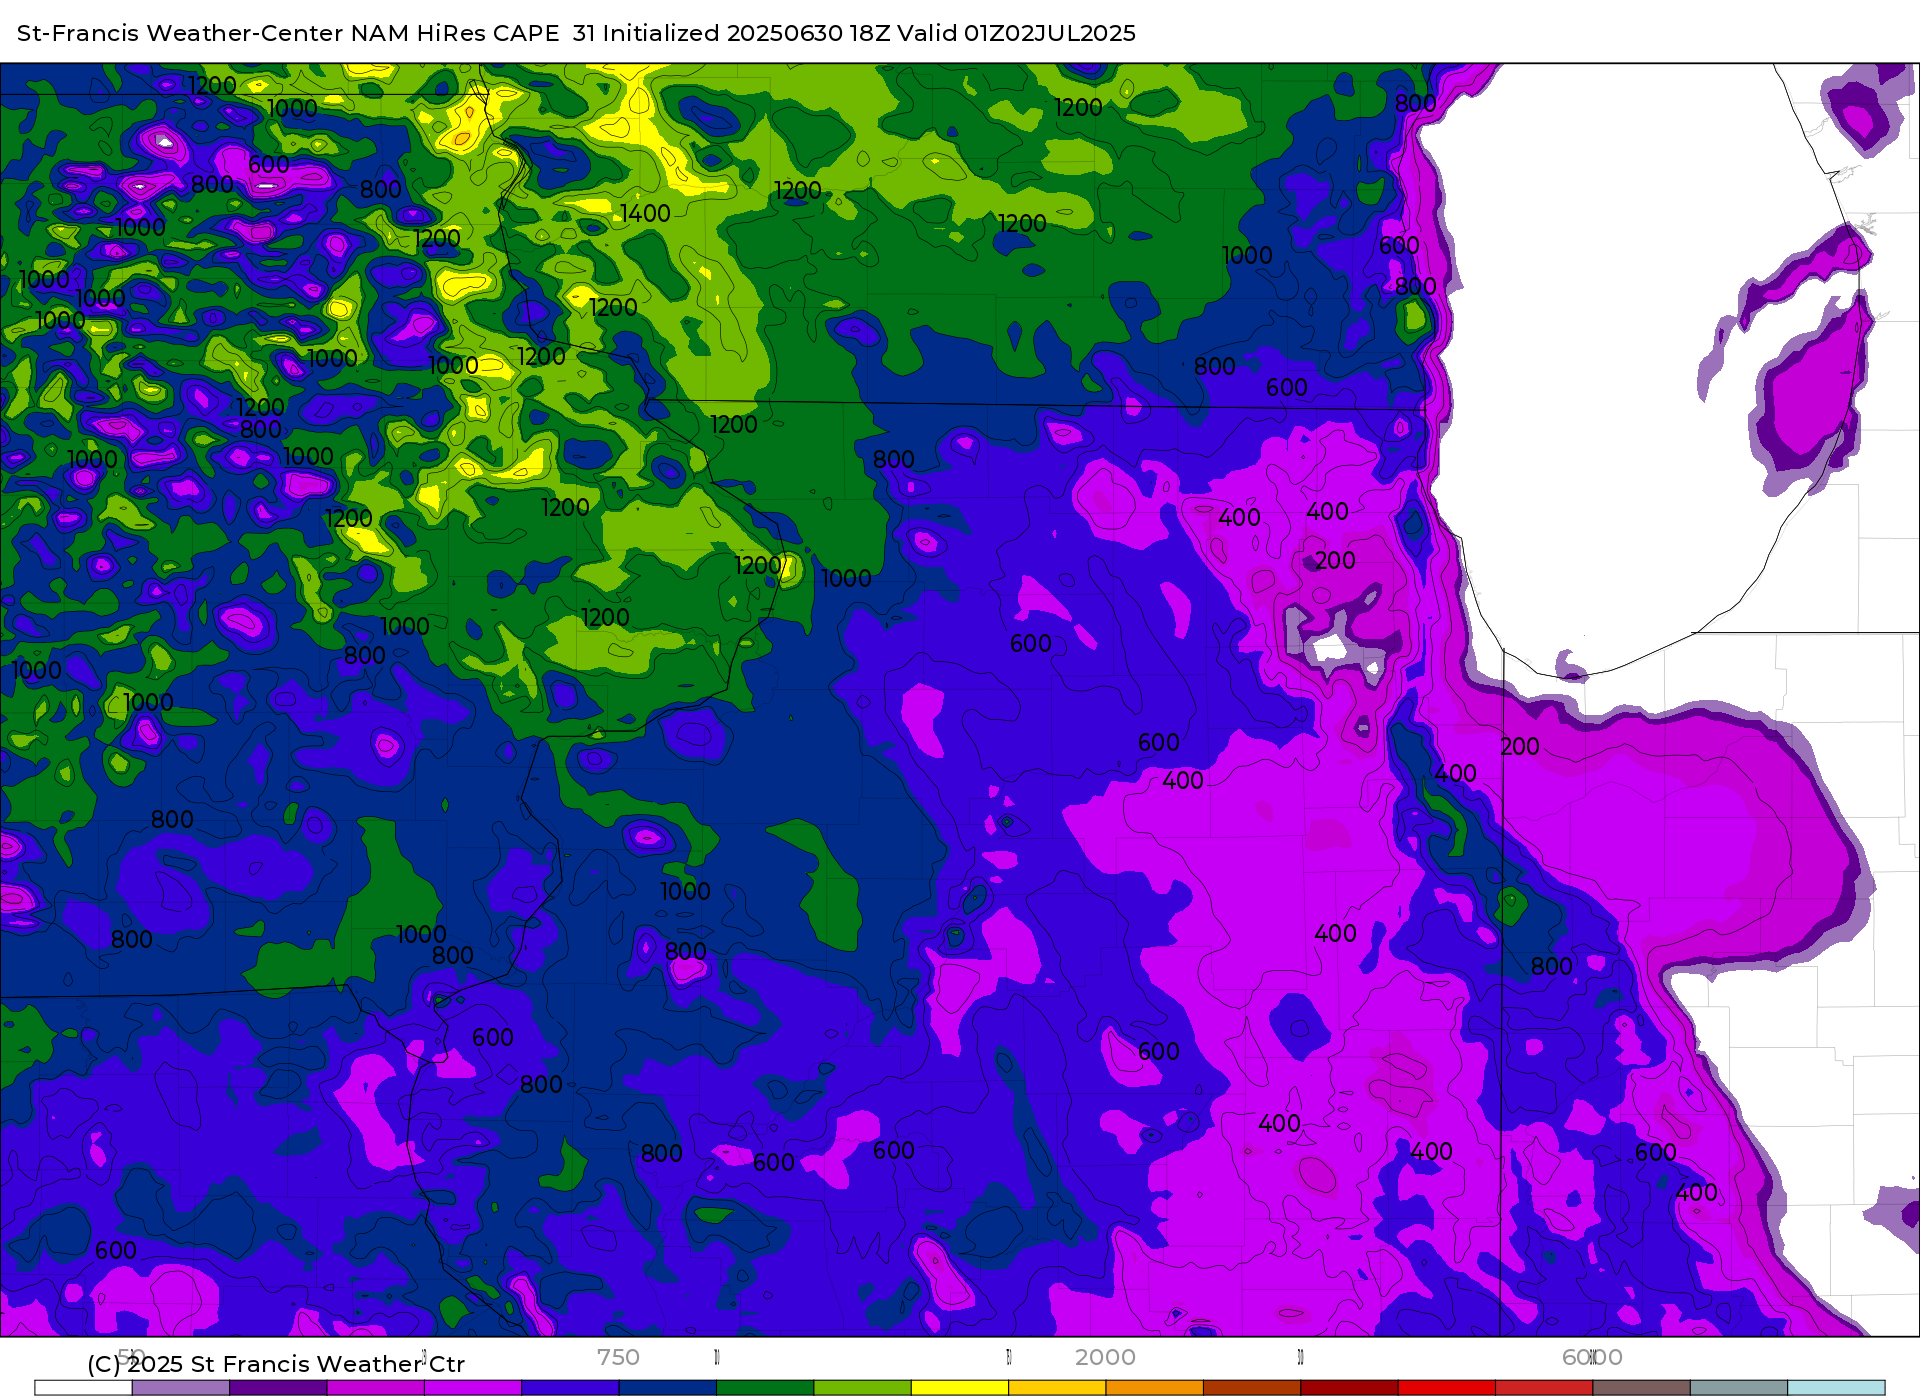The image size is (1920, 1400).
Task: Click the navy blue legend swatch
Action: pos(668,1388)
